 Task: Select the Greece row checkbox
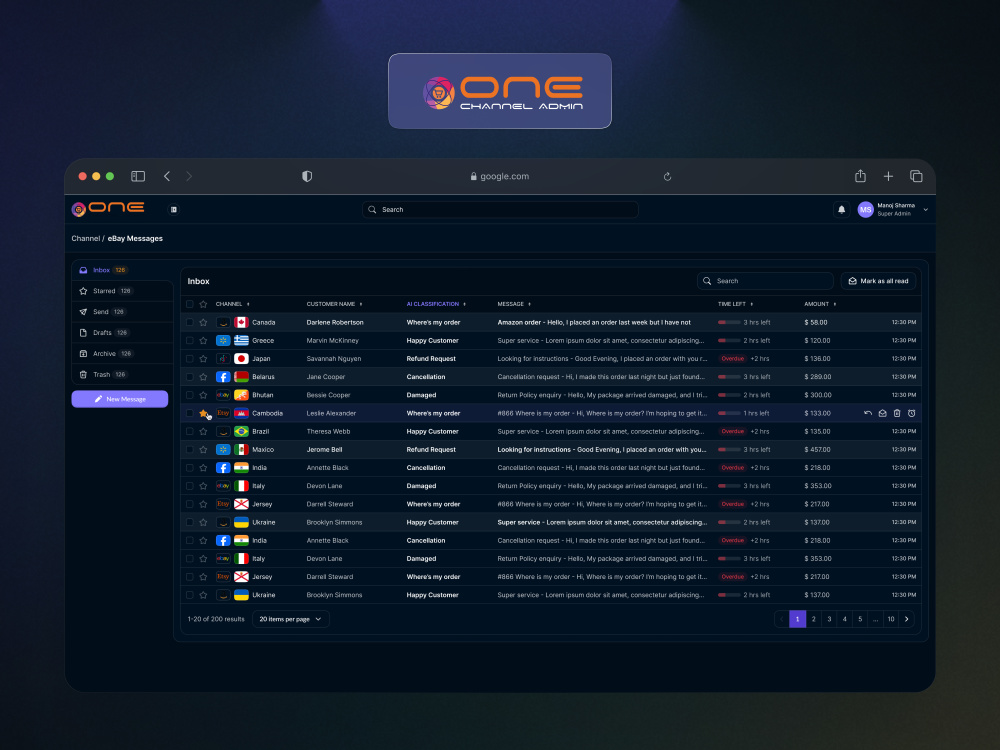(x=189, y=341)
